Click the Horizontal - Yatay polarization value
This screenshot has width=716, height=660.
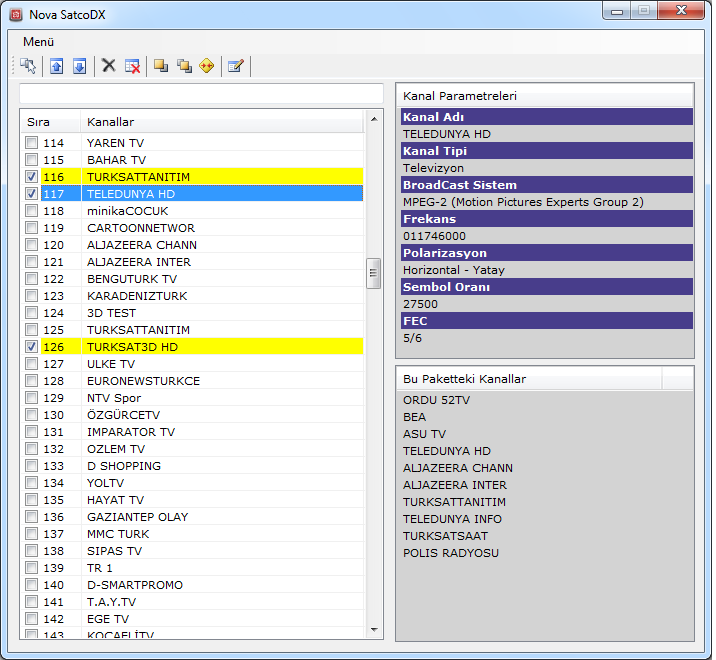(x=454, y=270)
